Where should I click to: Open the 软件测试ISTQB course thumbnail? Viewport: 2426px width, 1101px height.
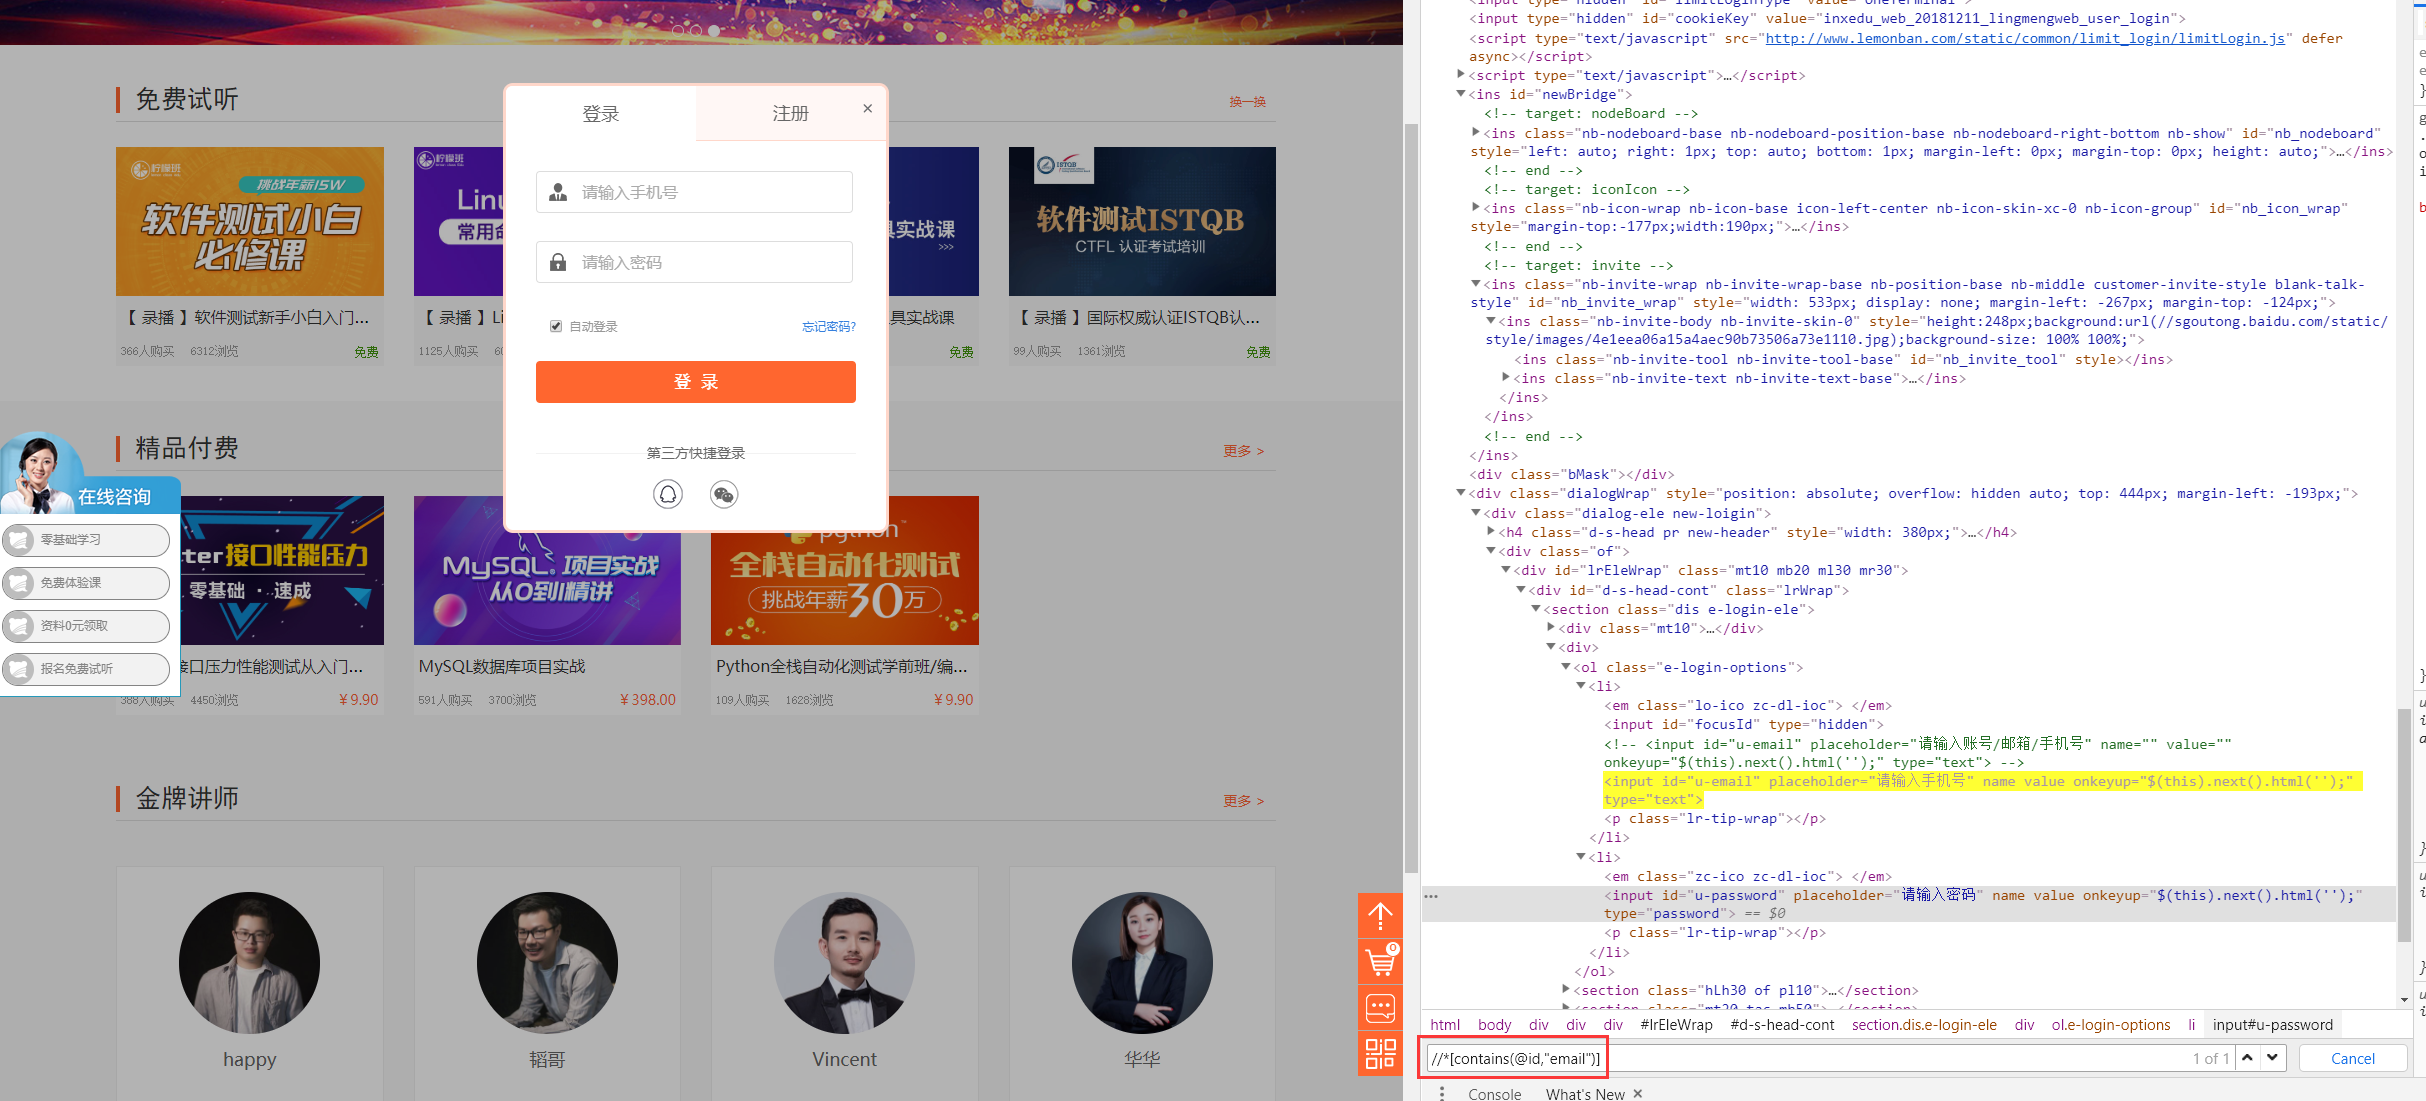pyautogui.click(x=1142, y=221)
